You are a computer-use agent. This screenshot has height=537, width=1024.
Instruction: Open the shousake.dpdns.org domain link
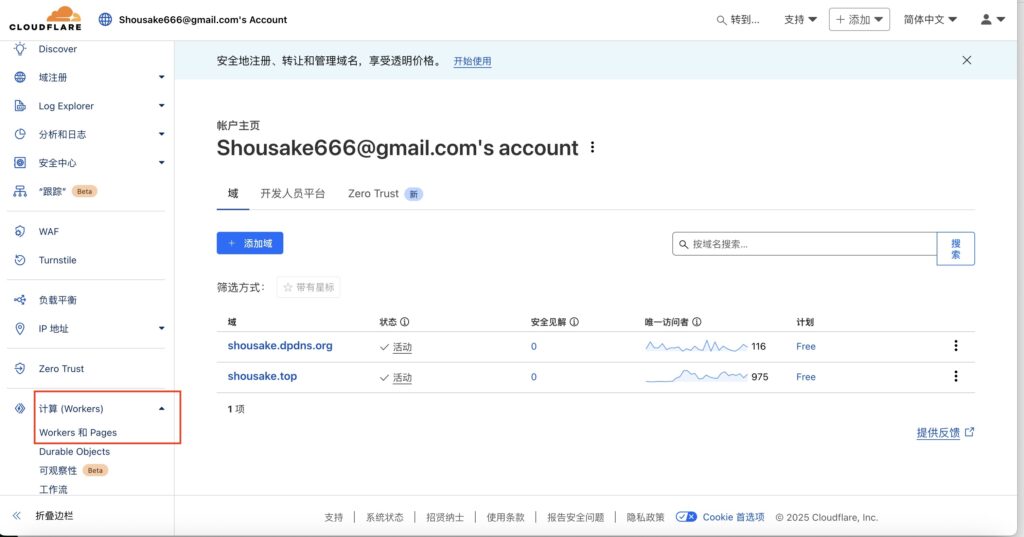click(x=280, y=346)
